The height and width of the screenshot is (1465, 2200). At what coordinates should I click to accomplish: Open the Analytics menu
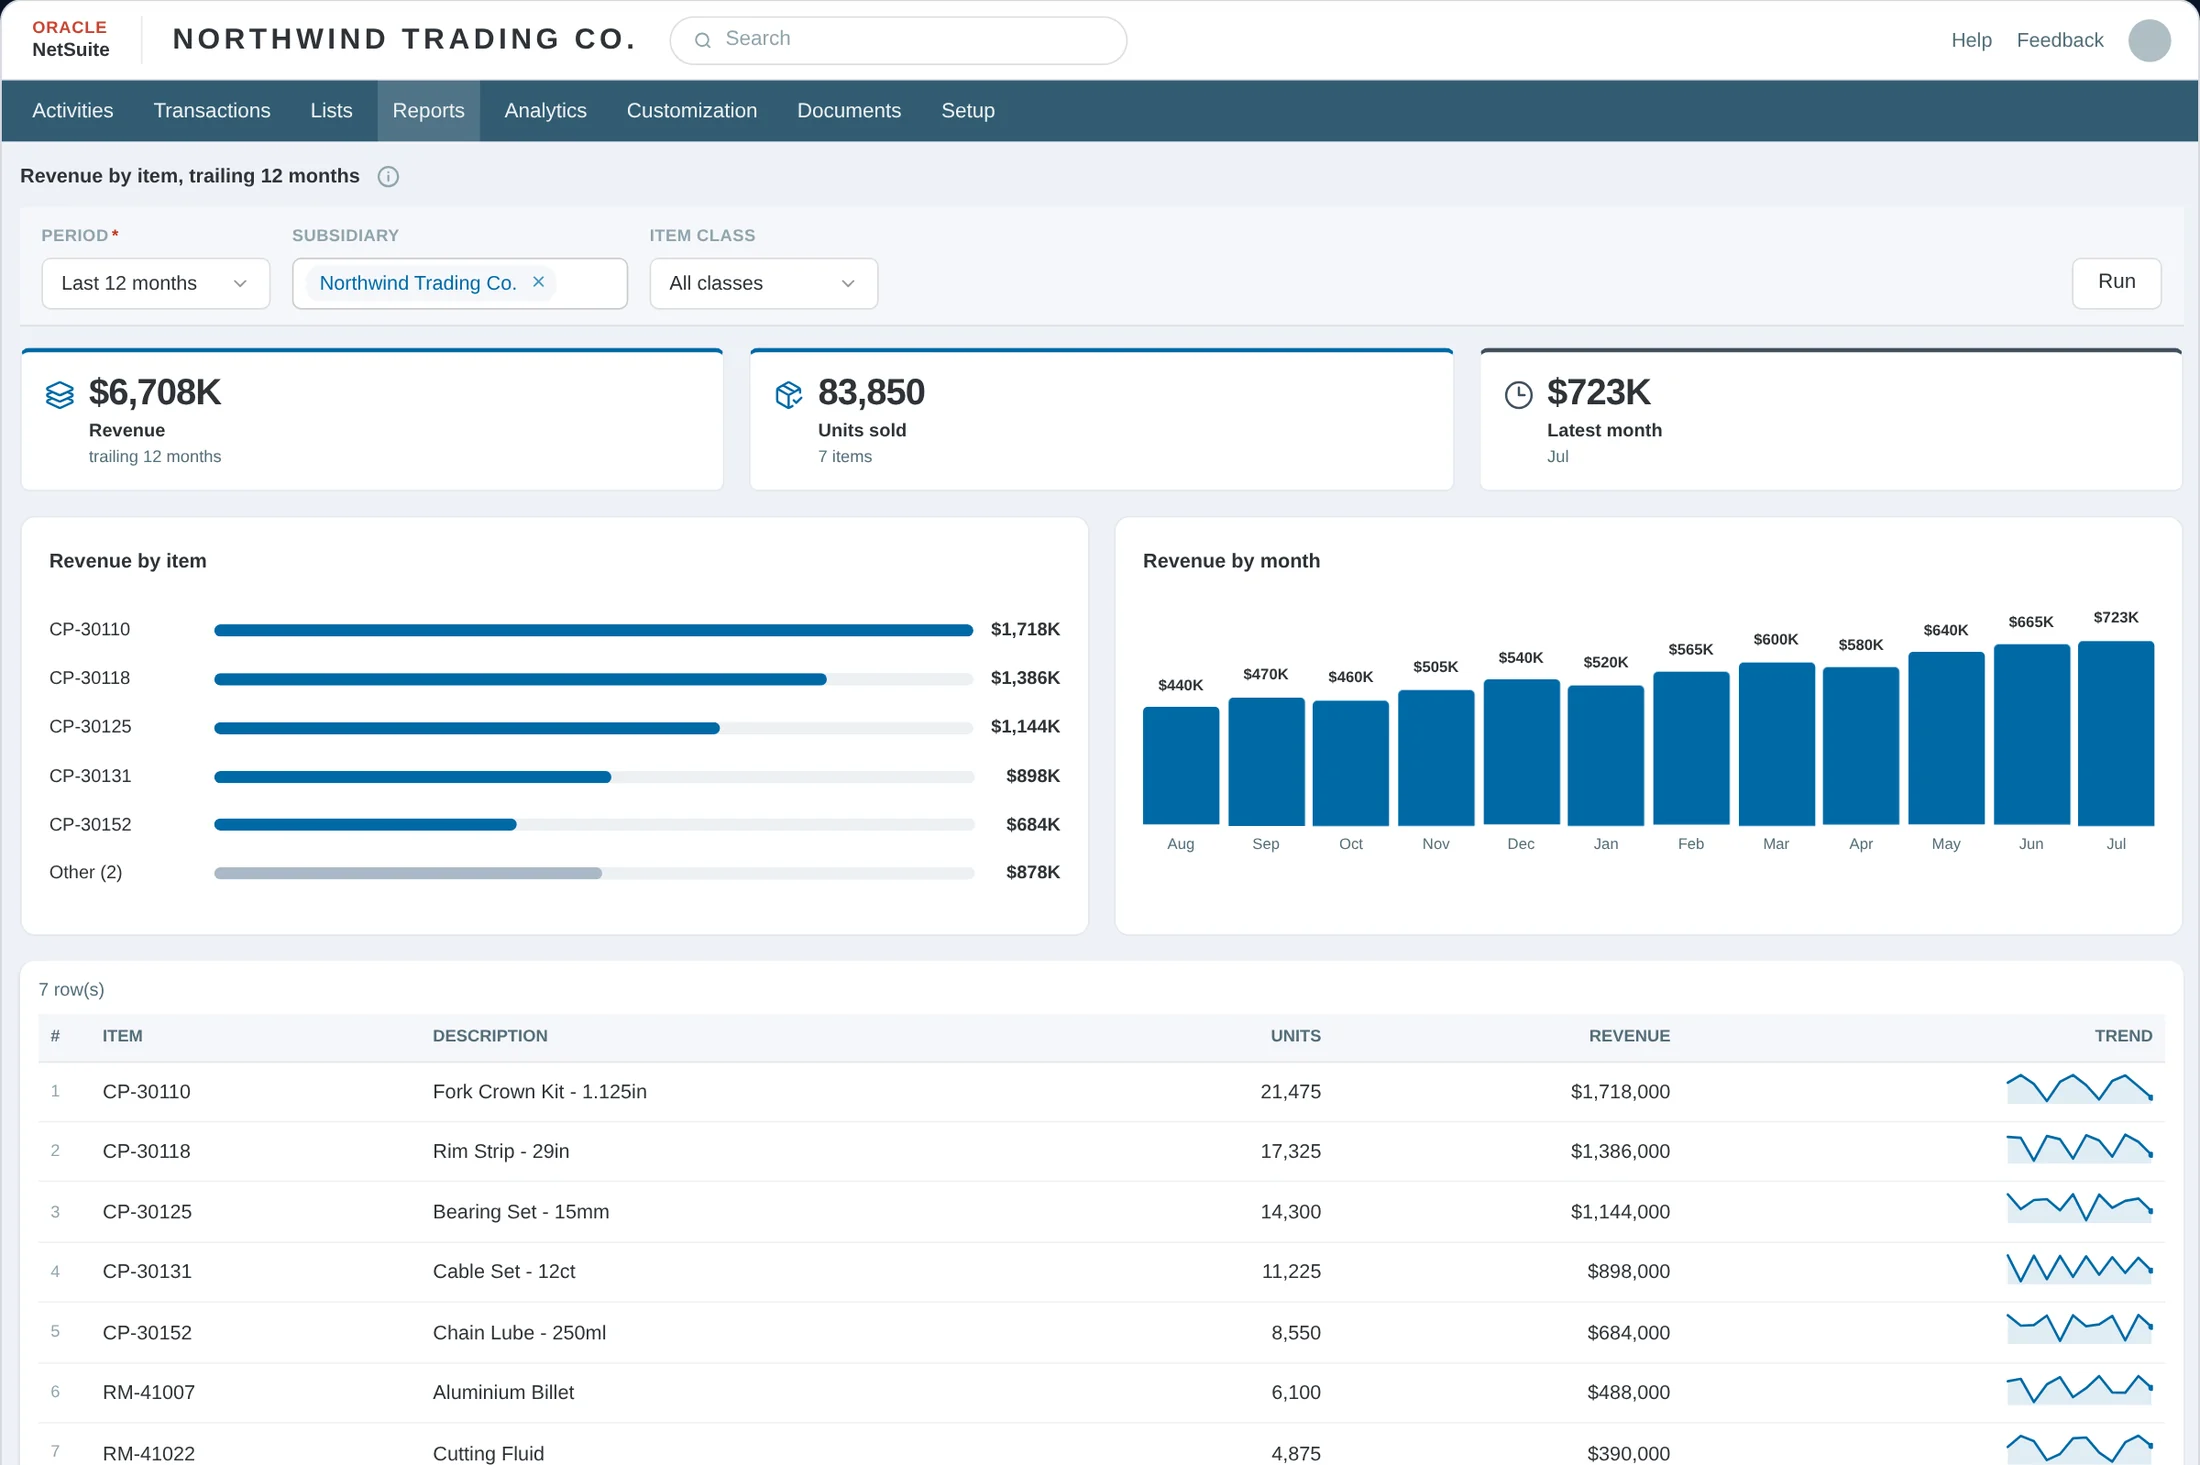tap(546, 111)
